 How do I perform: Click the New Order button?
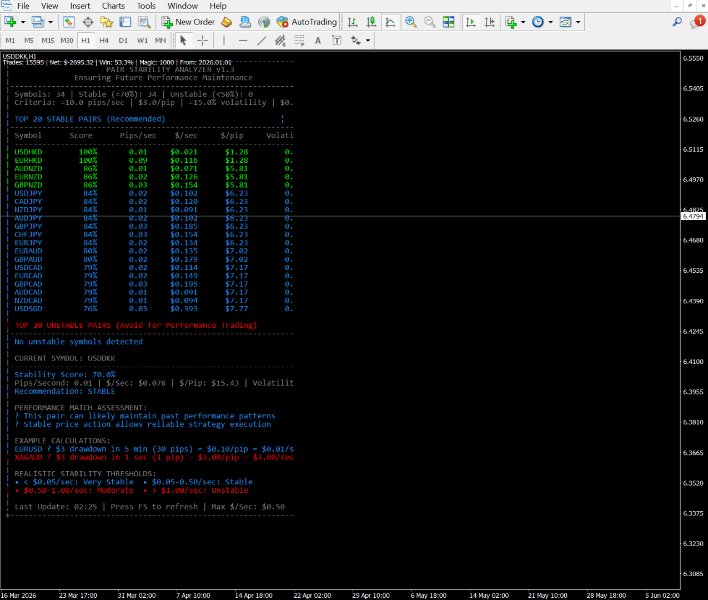click(188, 22)
